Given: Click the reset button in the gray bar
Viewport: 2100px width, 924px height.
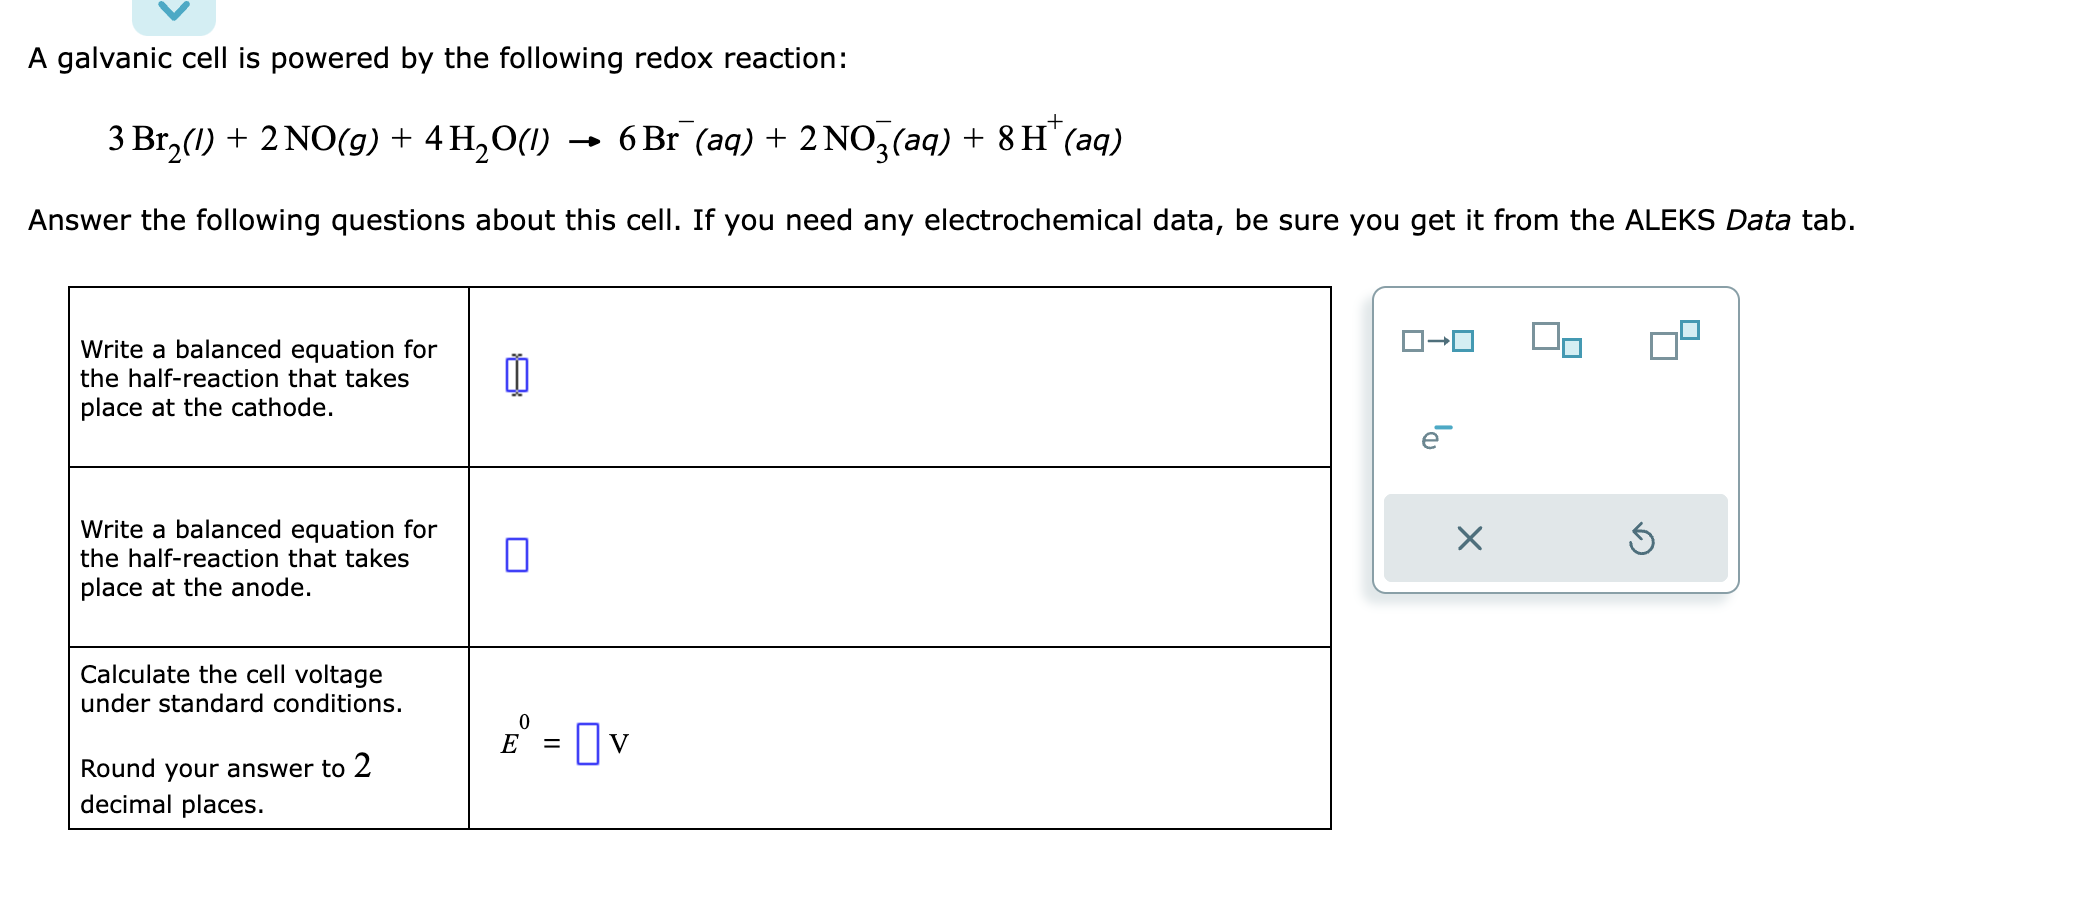Looking at the screenshot, I should (1643, 540).
